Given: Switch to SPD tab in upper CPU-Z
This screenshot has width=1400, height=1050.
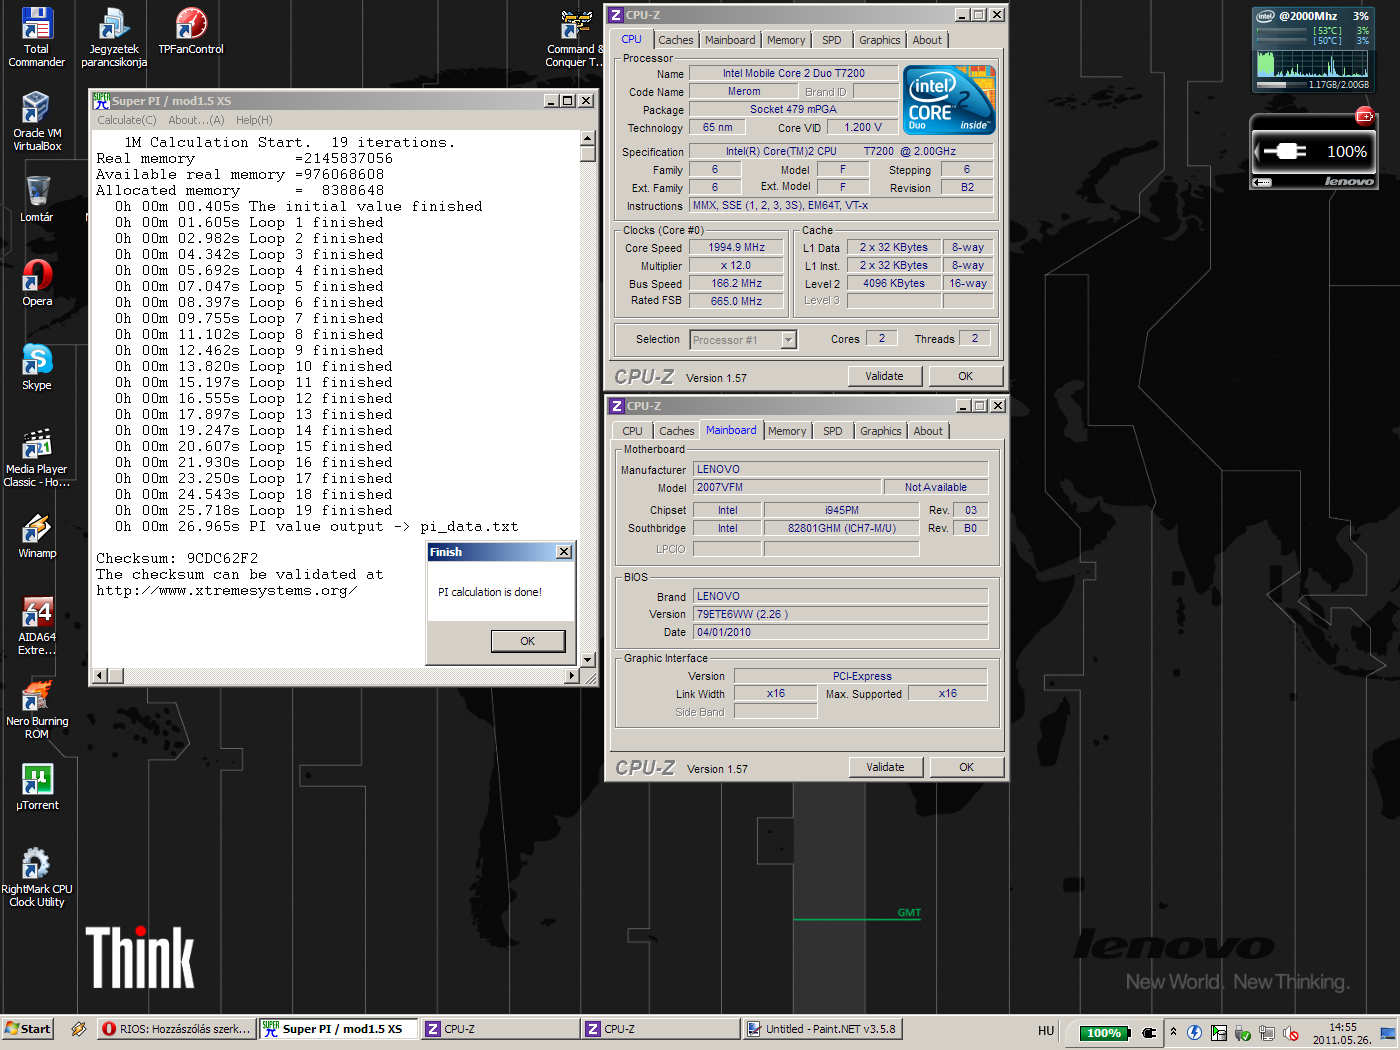Looking at the screenshot, I should tap(832, 40).
